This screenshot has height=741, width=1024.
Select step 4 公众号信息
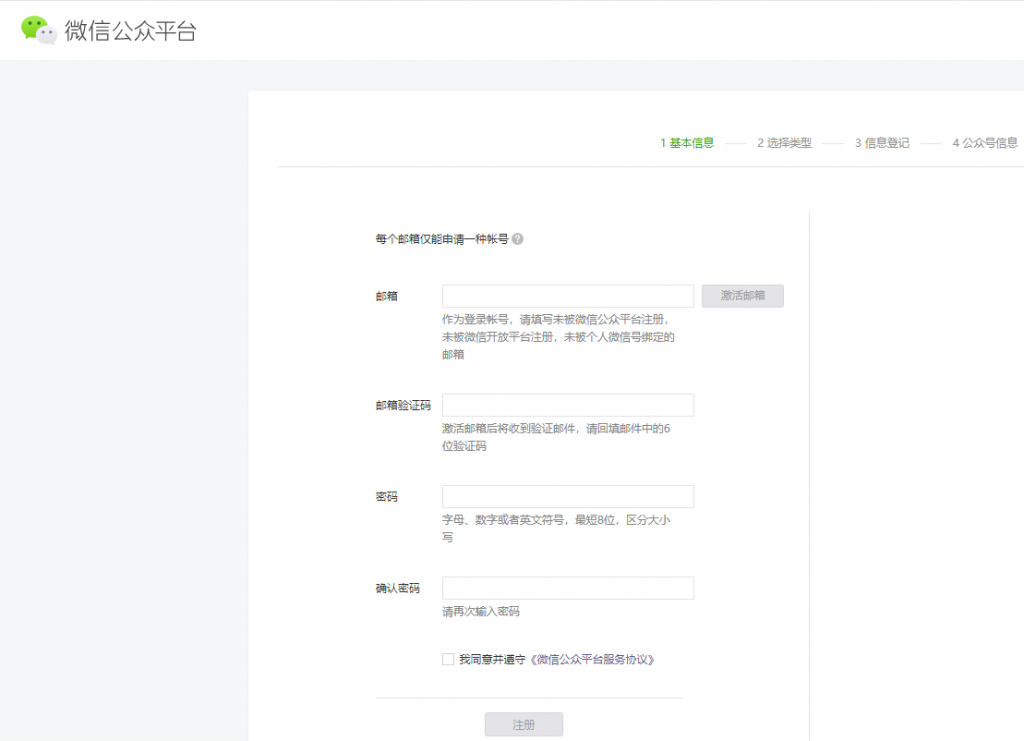tap(985, 143)
